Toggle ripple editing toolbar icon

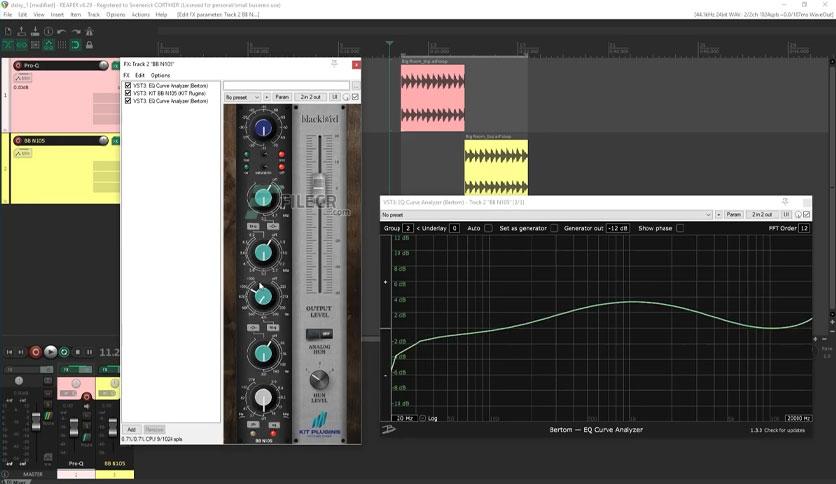pyautogui.click(x=35, y=45)
